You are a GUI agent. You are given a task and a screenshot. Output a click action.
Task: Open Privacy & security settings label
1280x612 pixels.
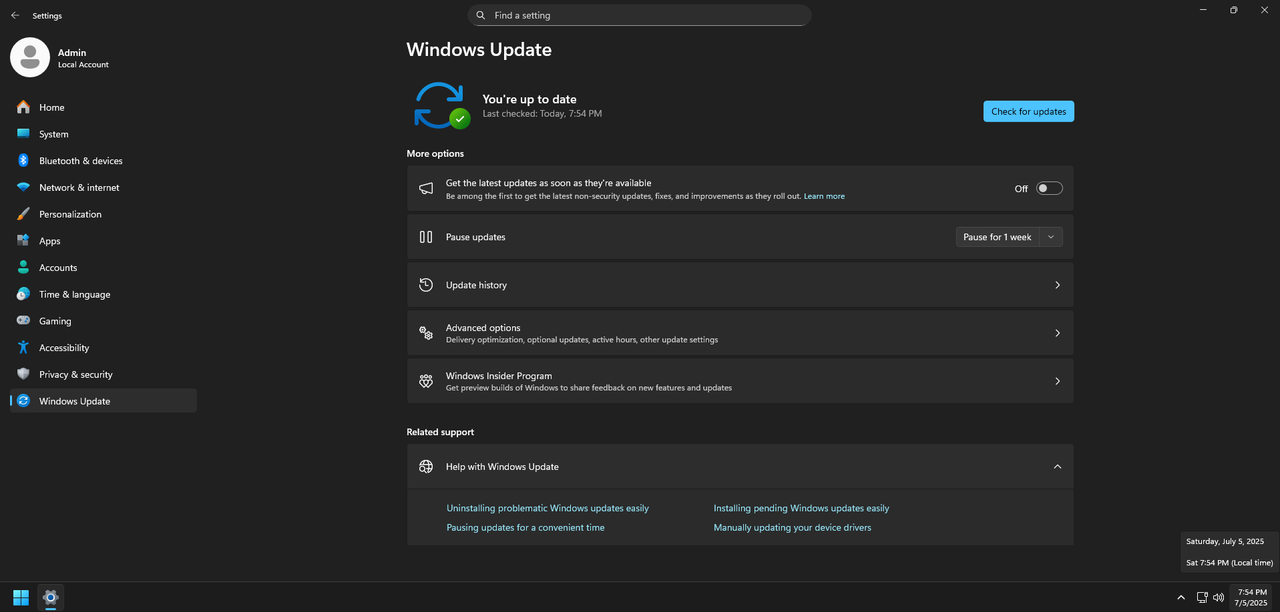tap(76, 374)
